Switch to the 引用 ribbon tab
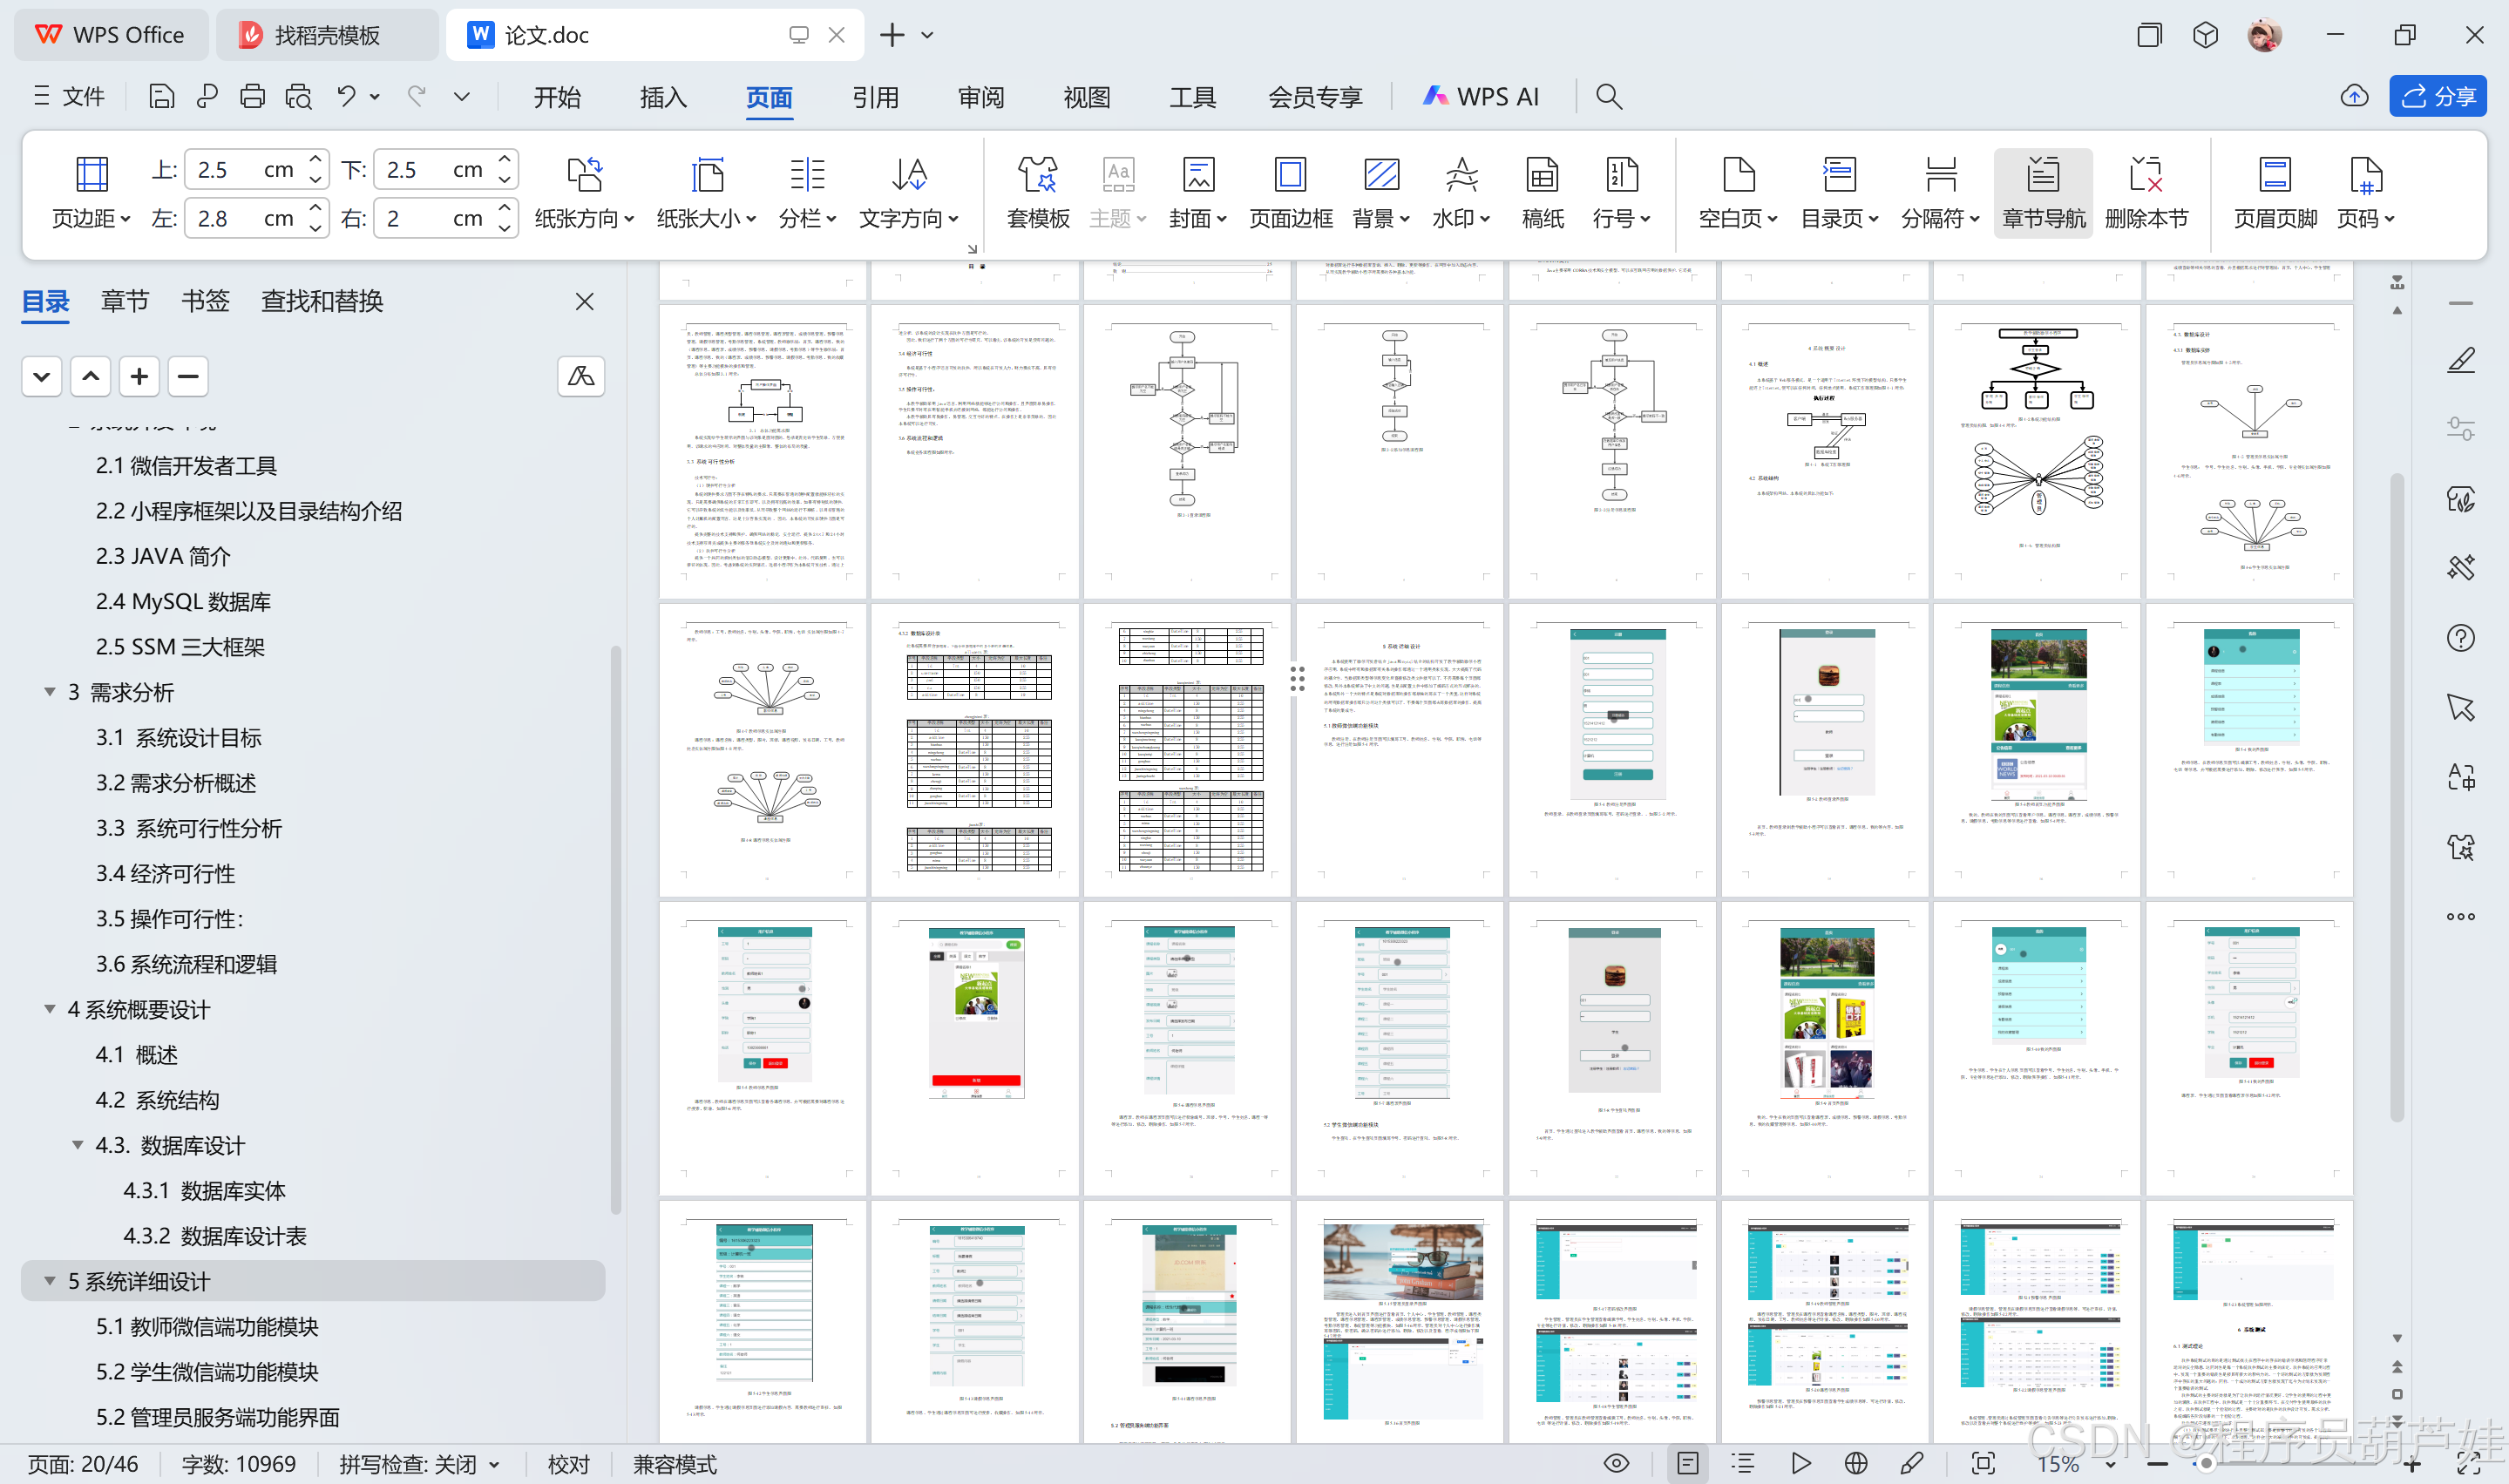The image size is (2509, 1484). 875,97
